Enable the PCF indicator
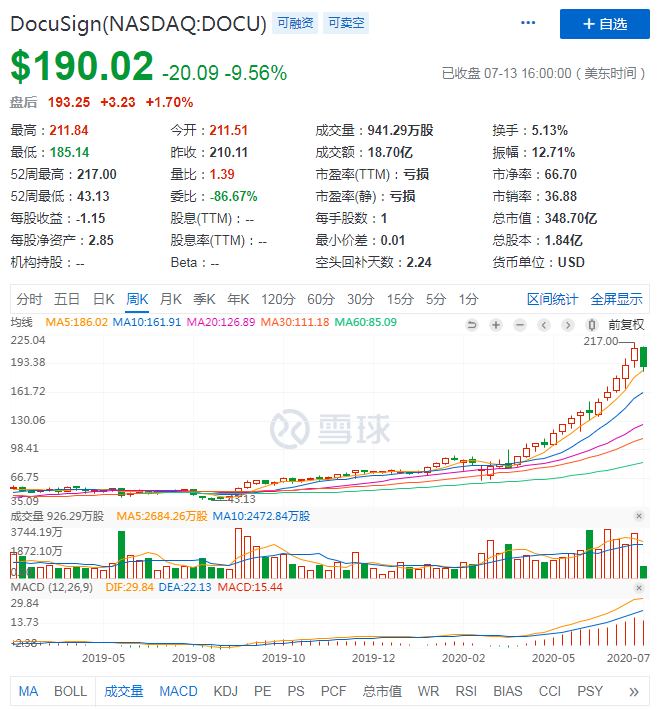Image resolution: width=661 pixels, height=710 pixels. click(333, 691)
